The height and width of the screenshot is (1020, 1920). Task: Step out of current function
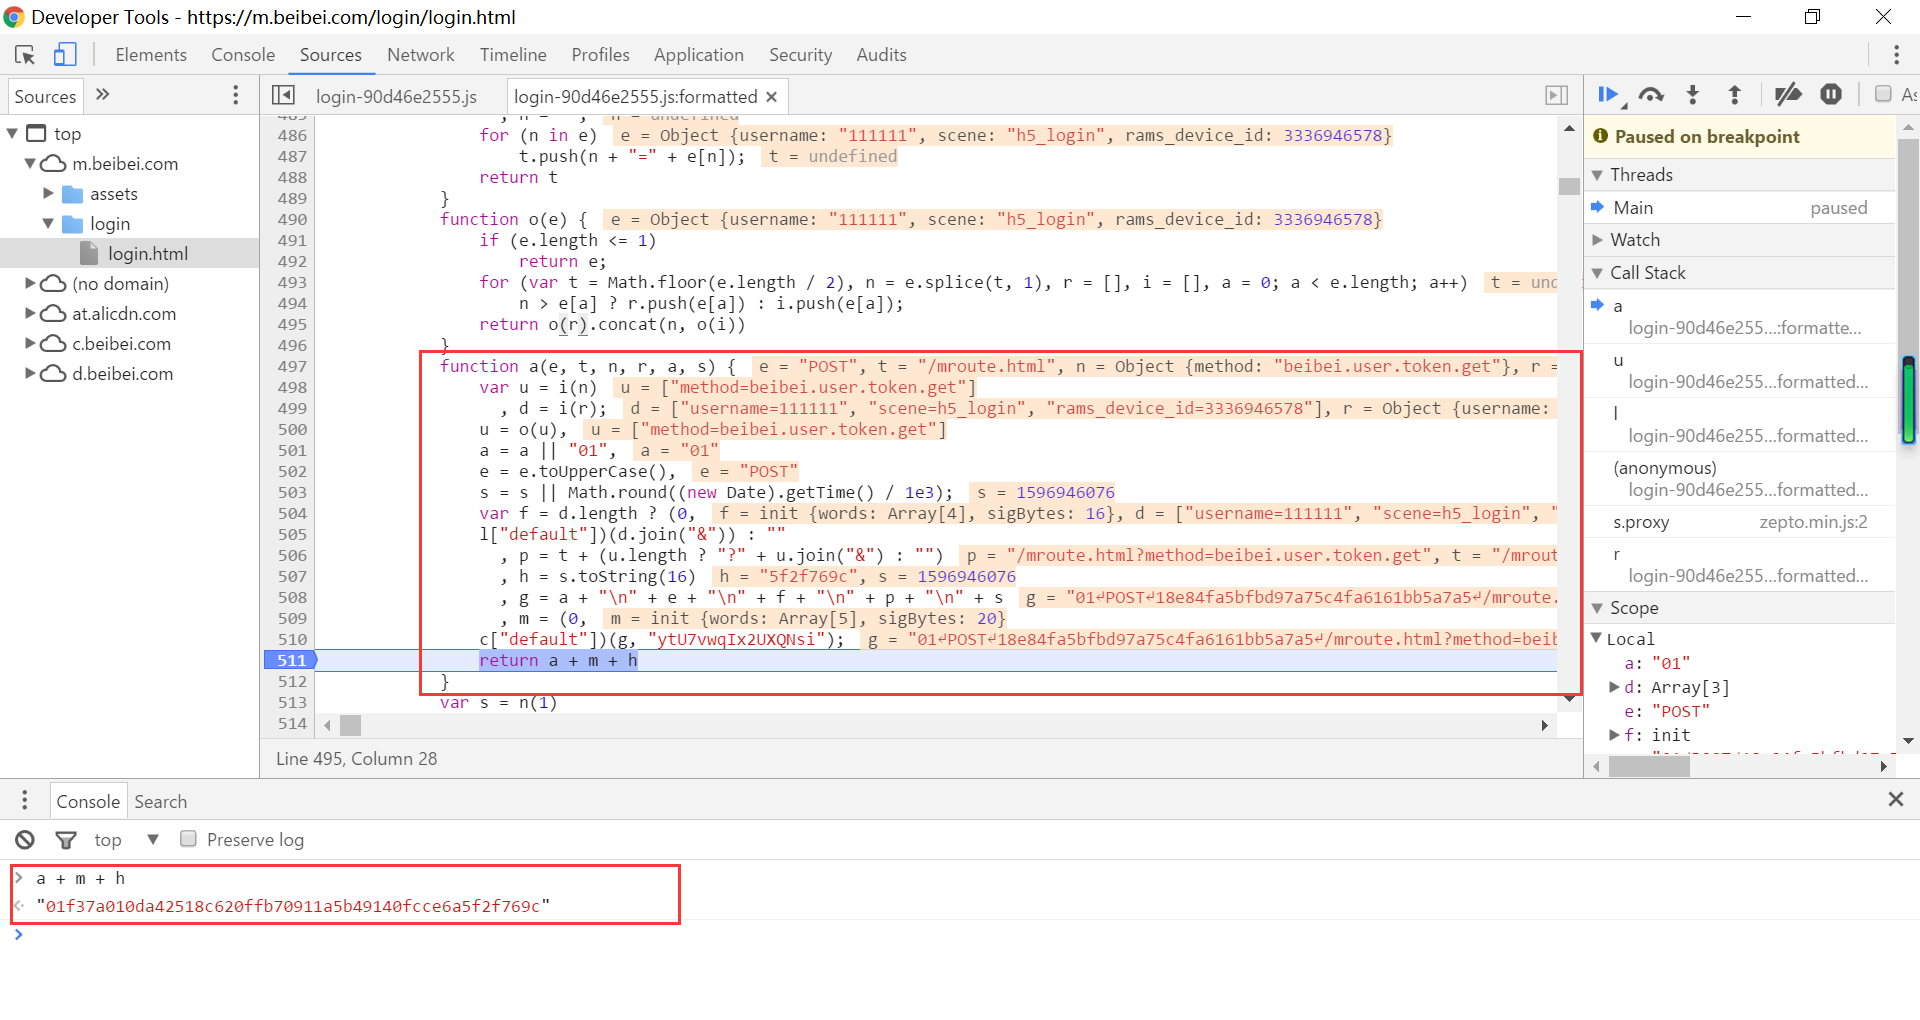coord(1735,95)
